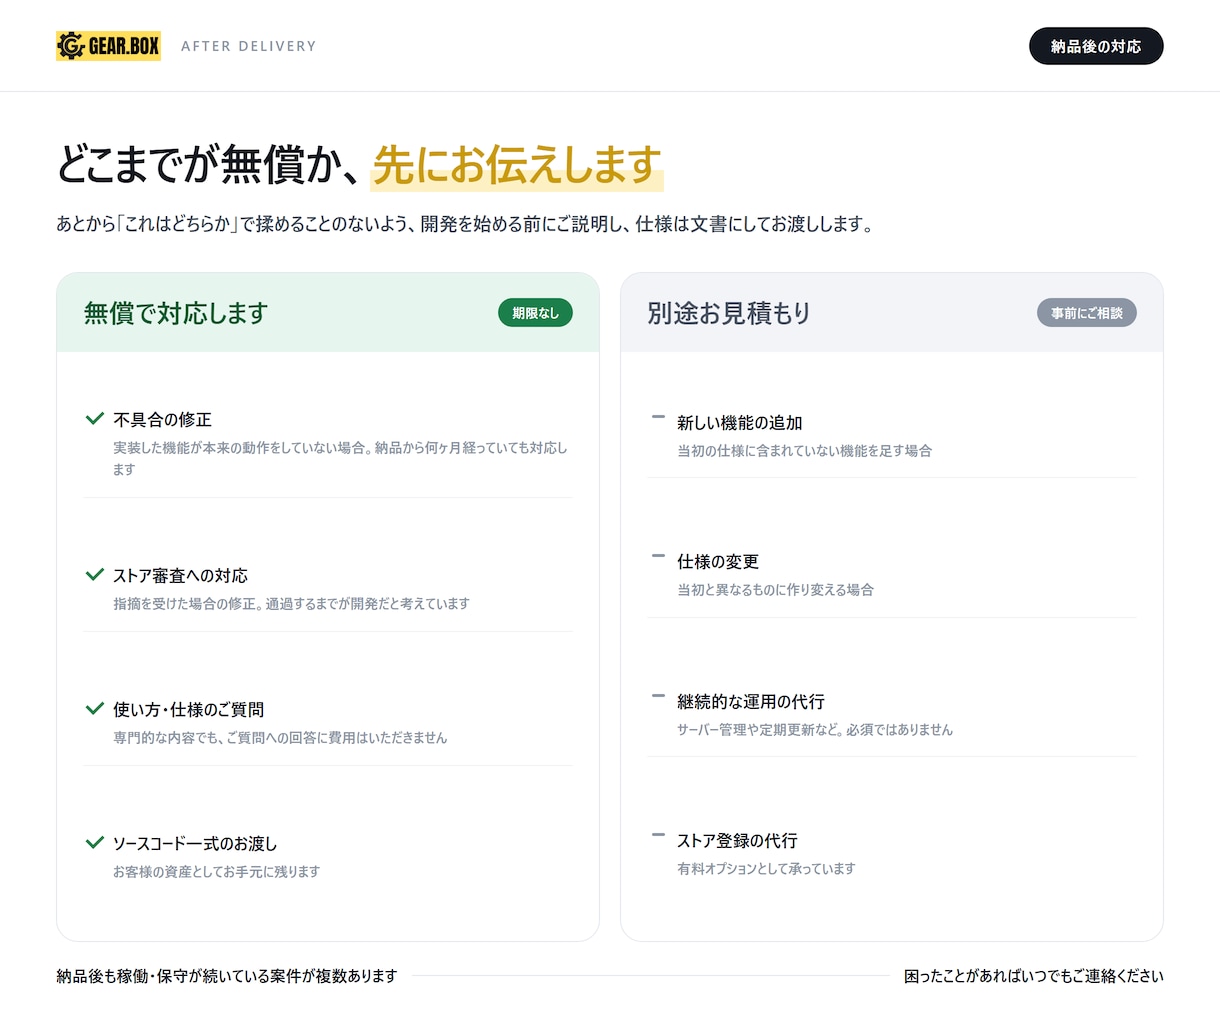Select the 仕様の変更 item title
This screenshot has width=1220, height=1016.
click(718, 562)
